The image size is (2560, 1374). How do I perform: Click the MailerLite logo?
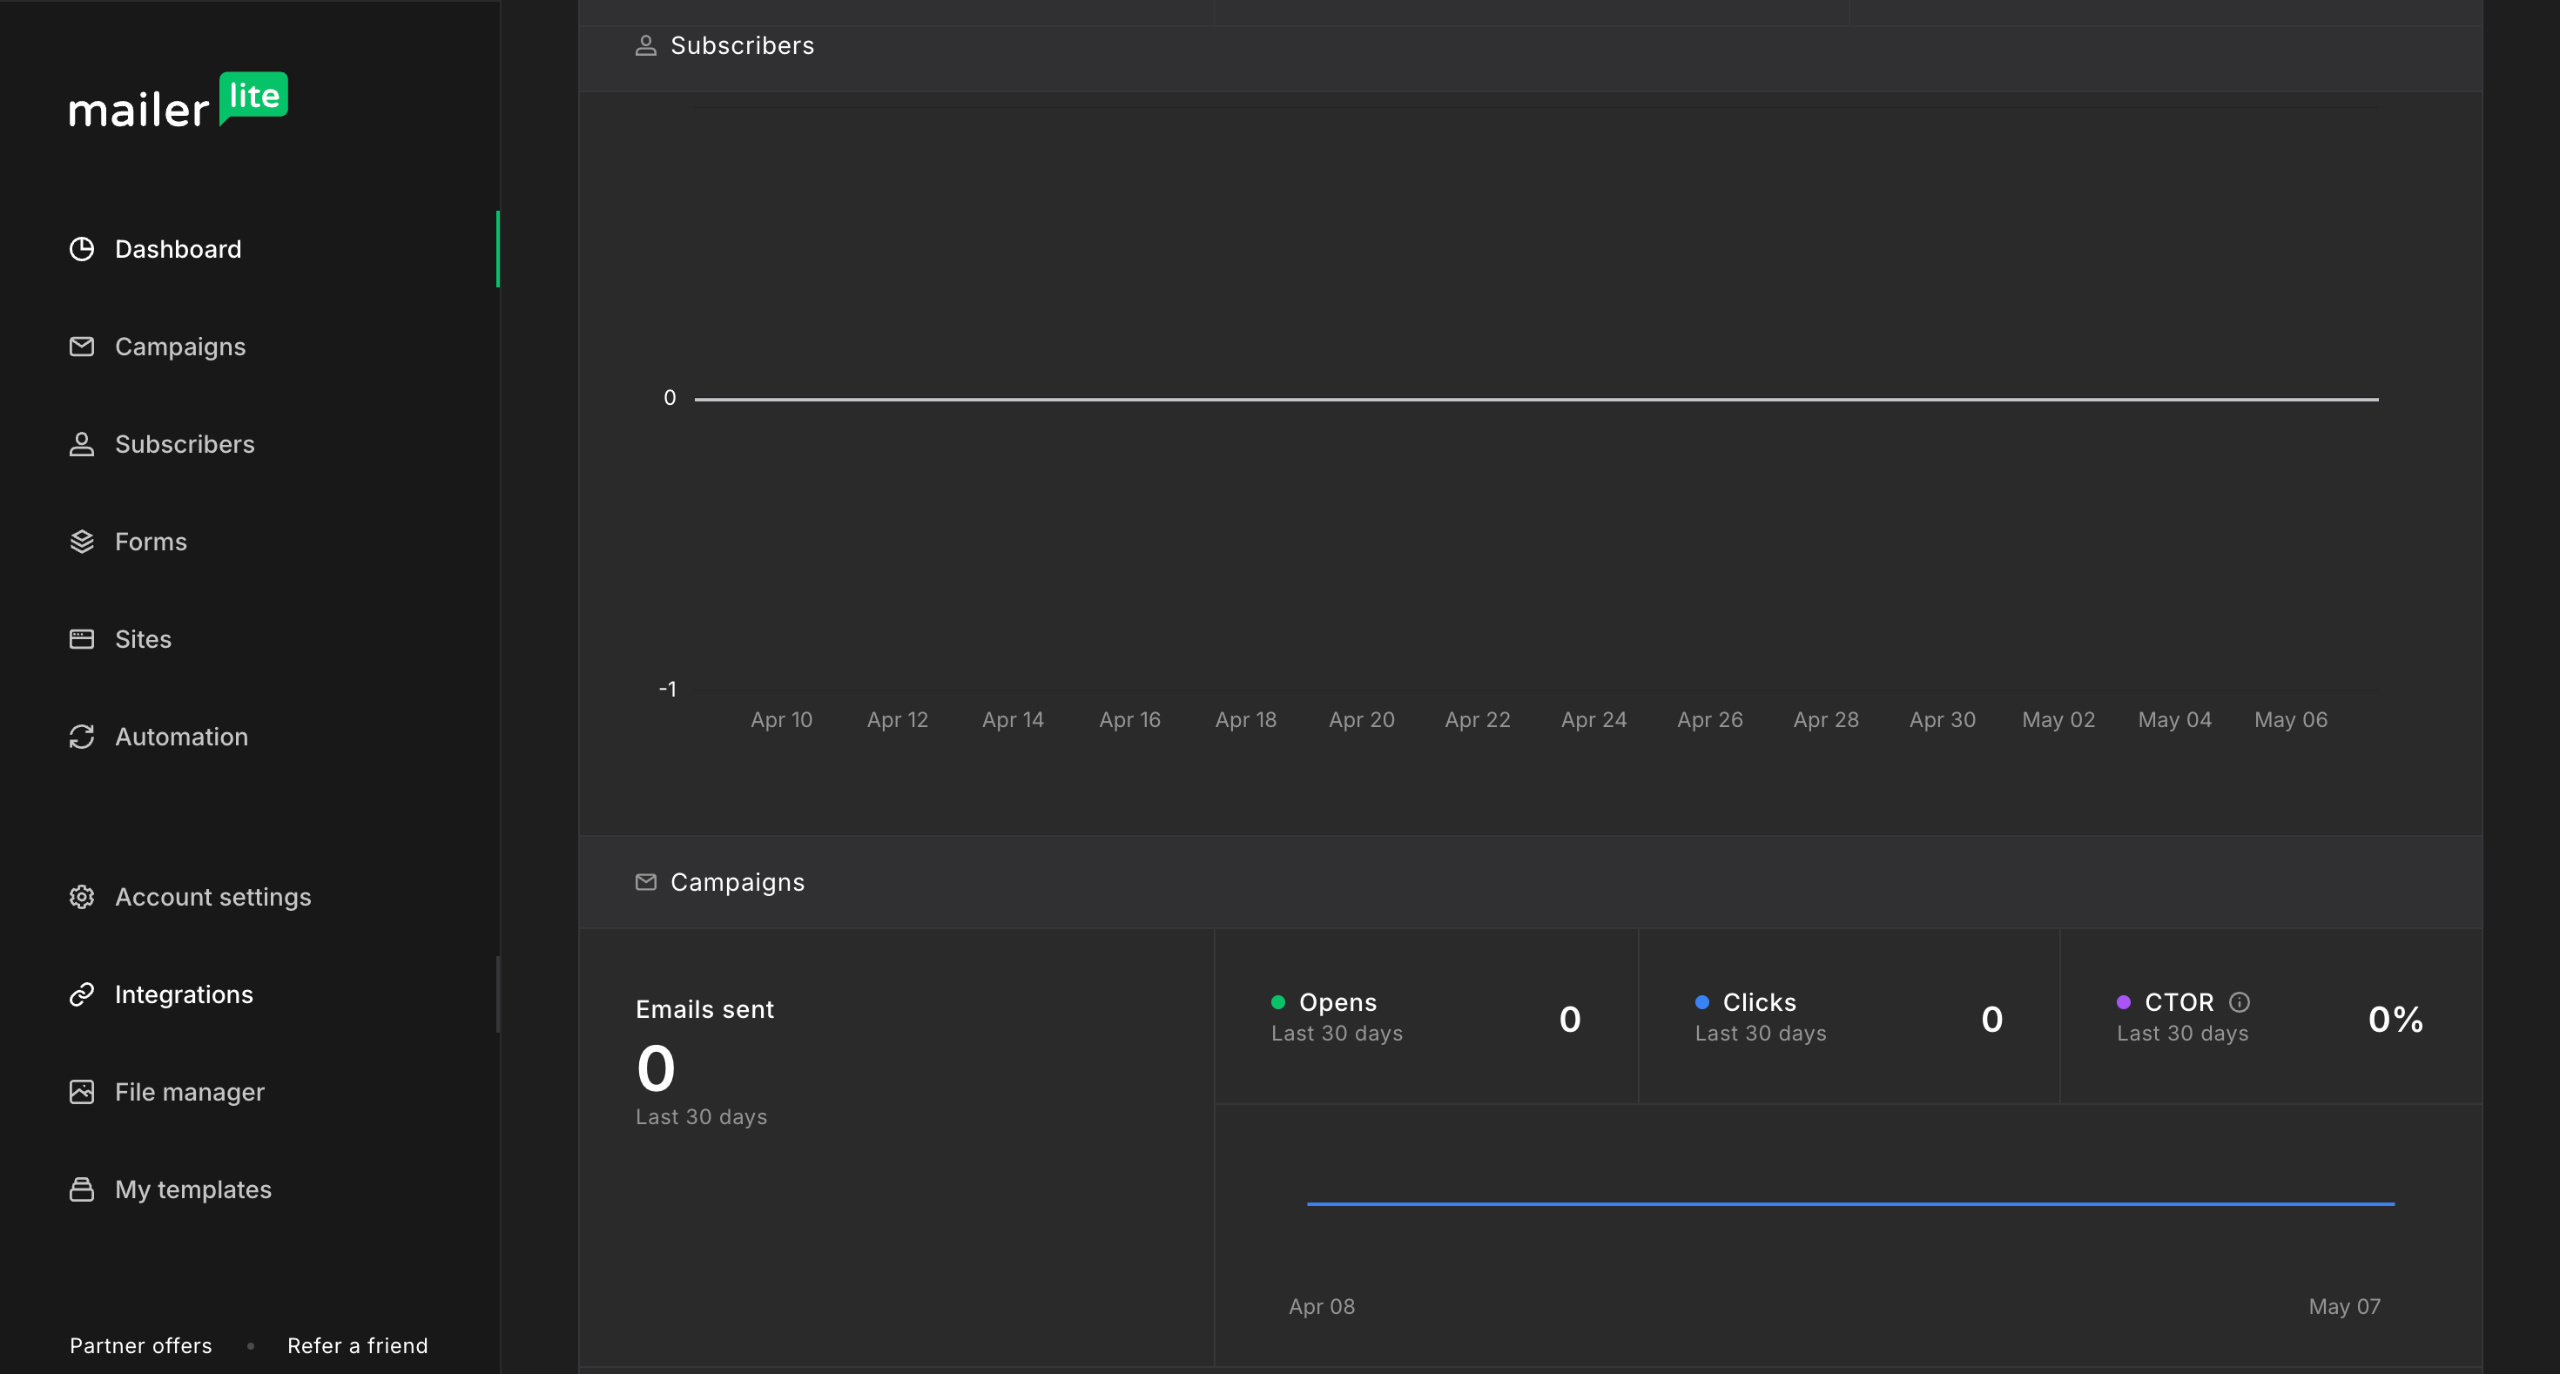(x=178, y=100)
